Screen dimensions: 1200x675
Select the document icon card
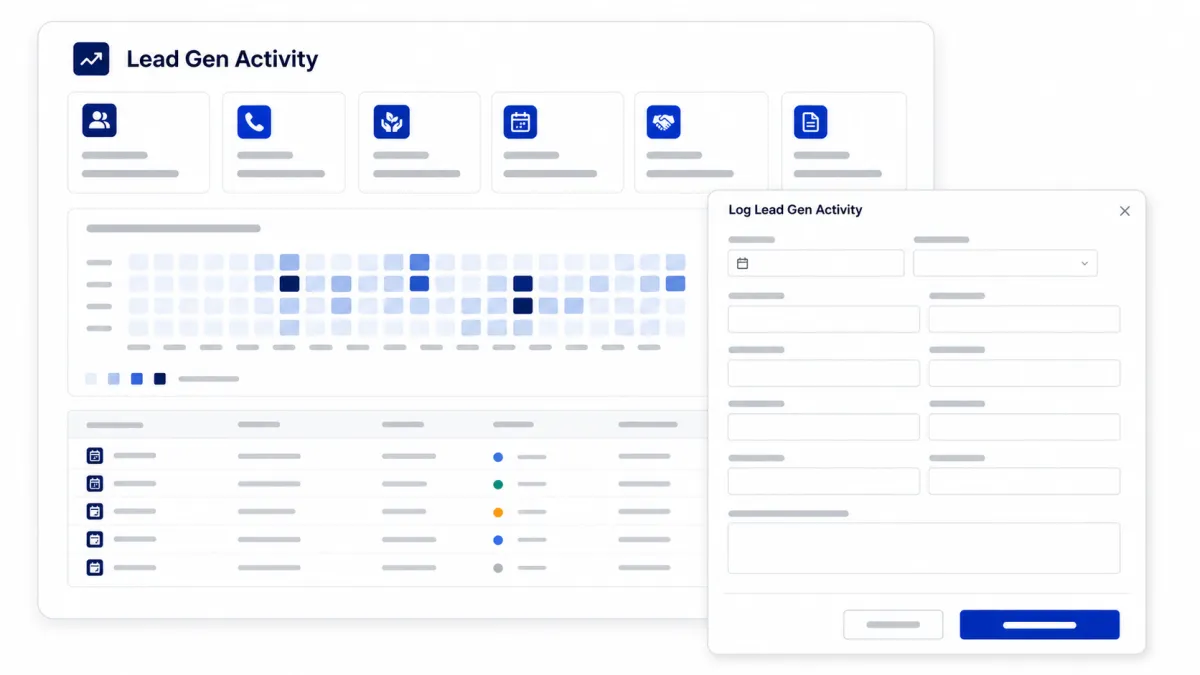pyautogui.click(x=843, y=142)
